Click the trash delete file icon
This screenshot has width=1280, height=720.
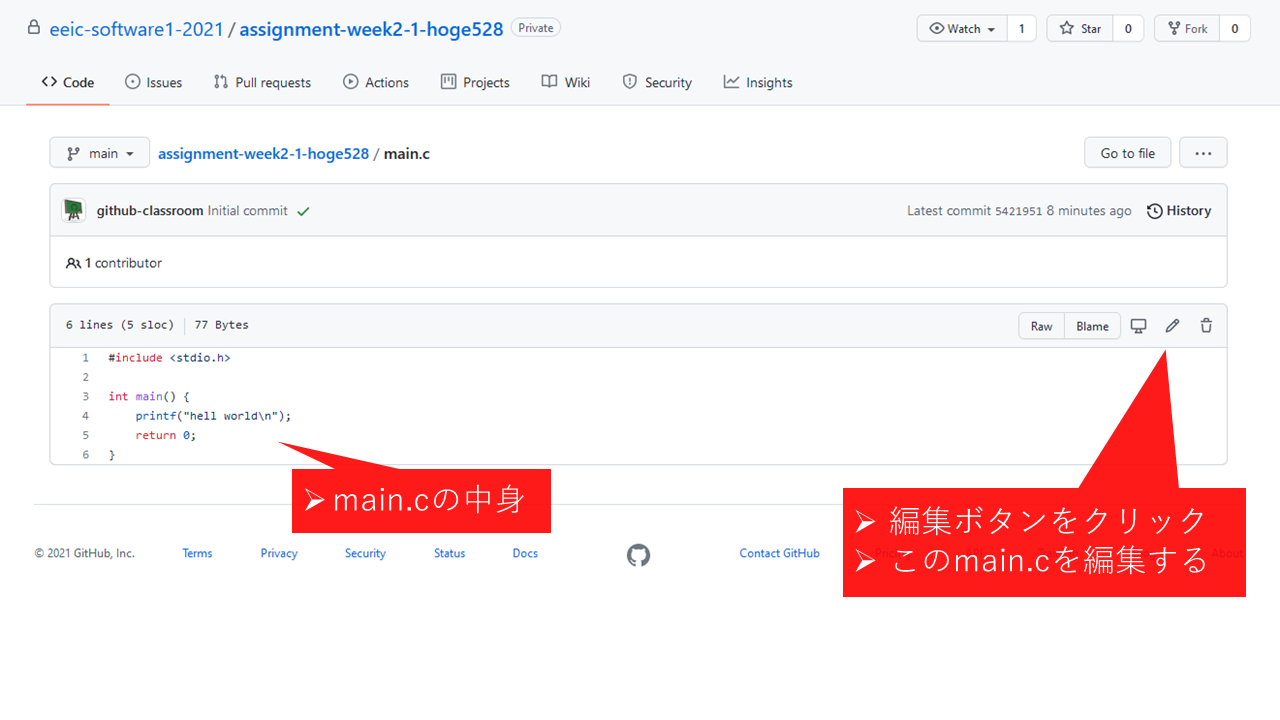pos(1206,326)
